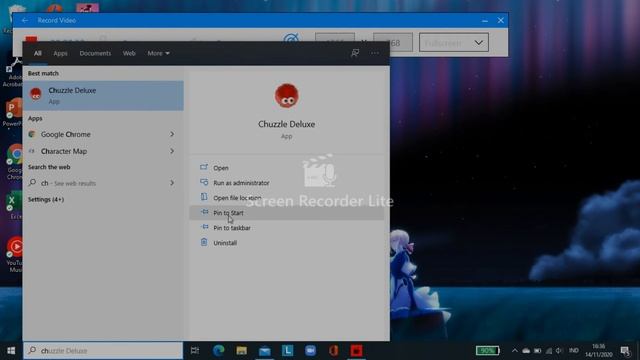Choose Pin to Start
The image size is (640, 360).
(x=287, y=213)
